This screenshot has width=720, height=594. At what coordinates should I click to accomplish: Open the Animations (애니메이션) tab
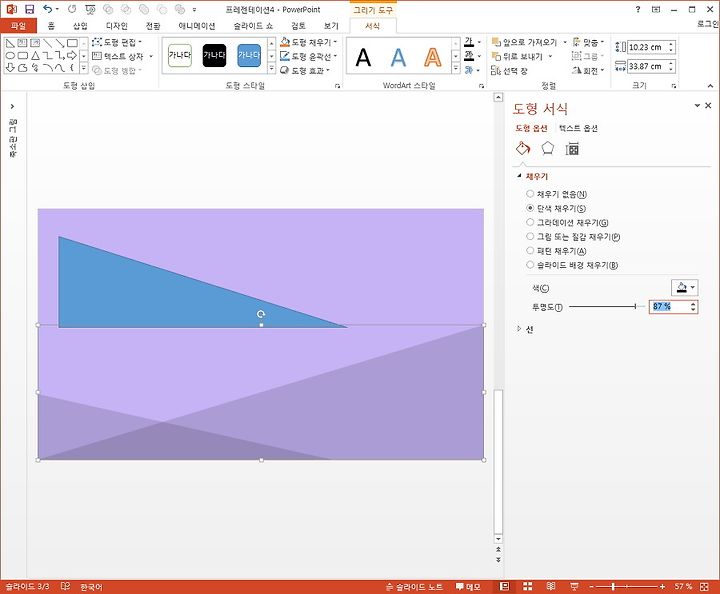pyautogui.click(x=197, y=26)
